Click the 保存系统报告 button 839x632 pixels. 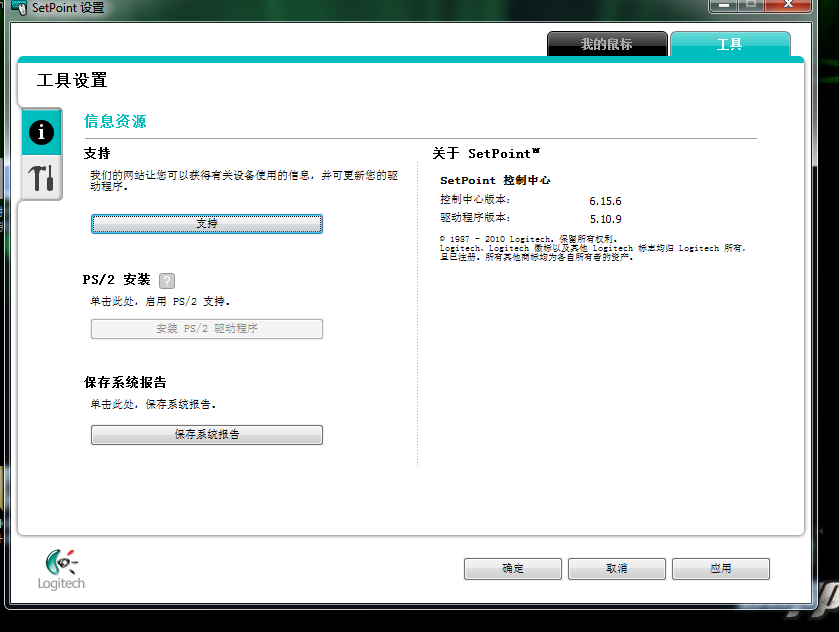click(x=207, y=435)
